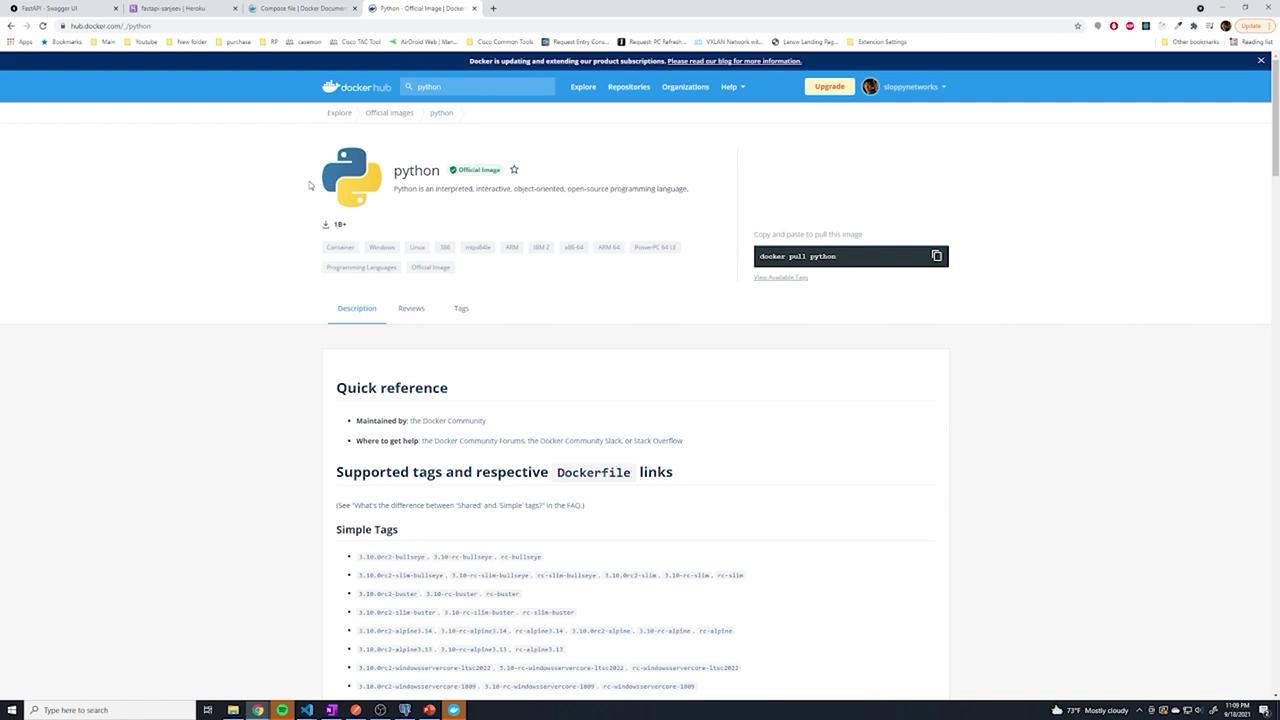Switch to Chrome on the taskbar
1280x720 pixels.
pyautogui.click(x=257, y=710)
